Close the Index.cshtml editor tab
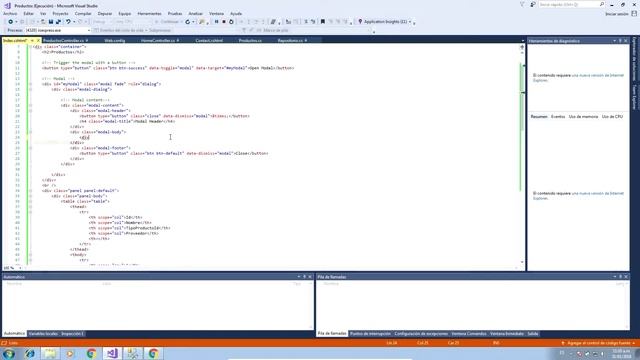 (x=38, y=40)
